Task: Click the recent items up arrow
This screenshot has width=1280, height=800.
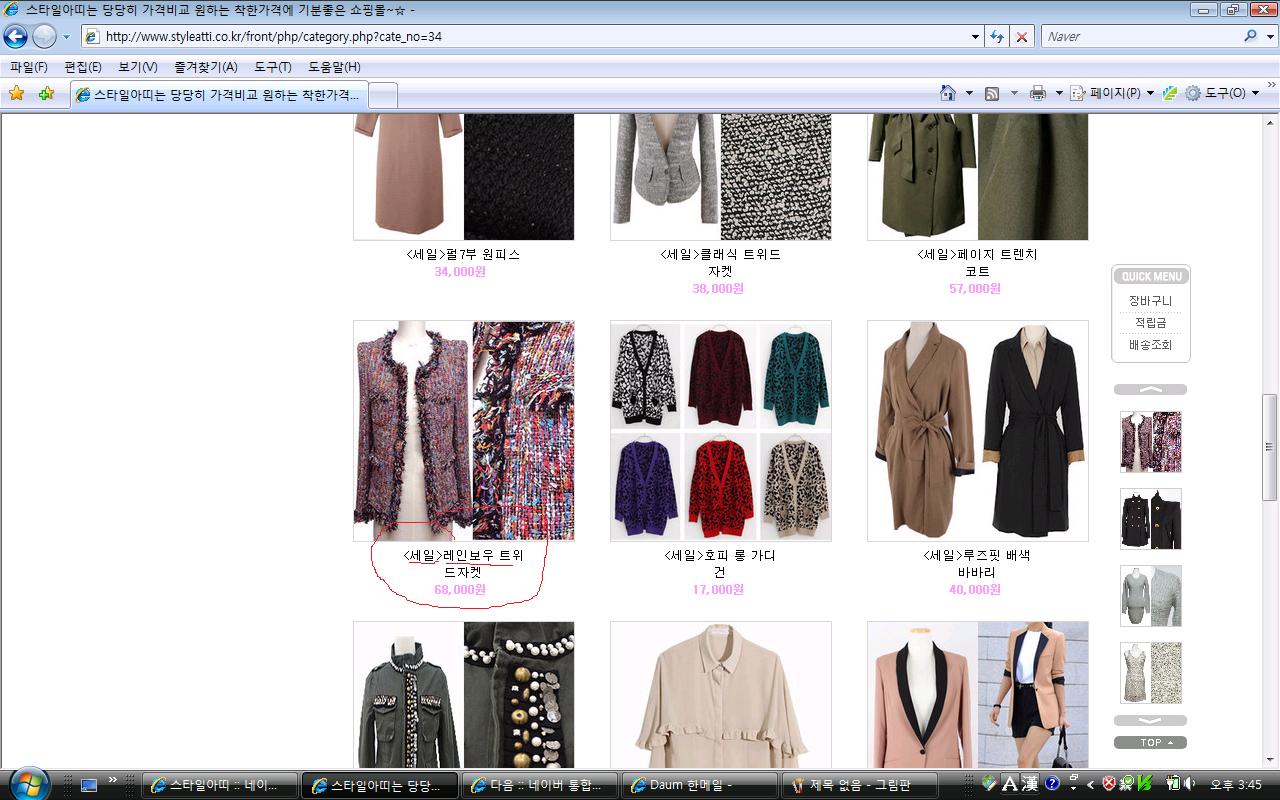Action: click(1150, 389)
